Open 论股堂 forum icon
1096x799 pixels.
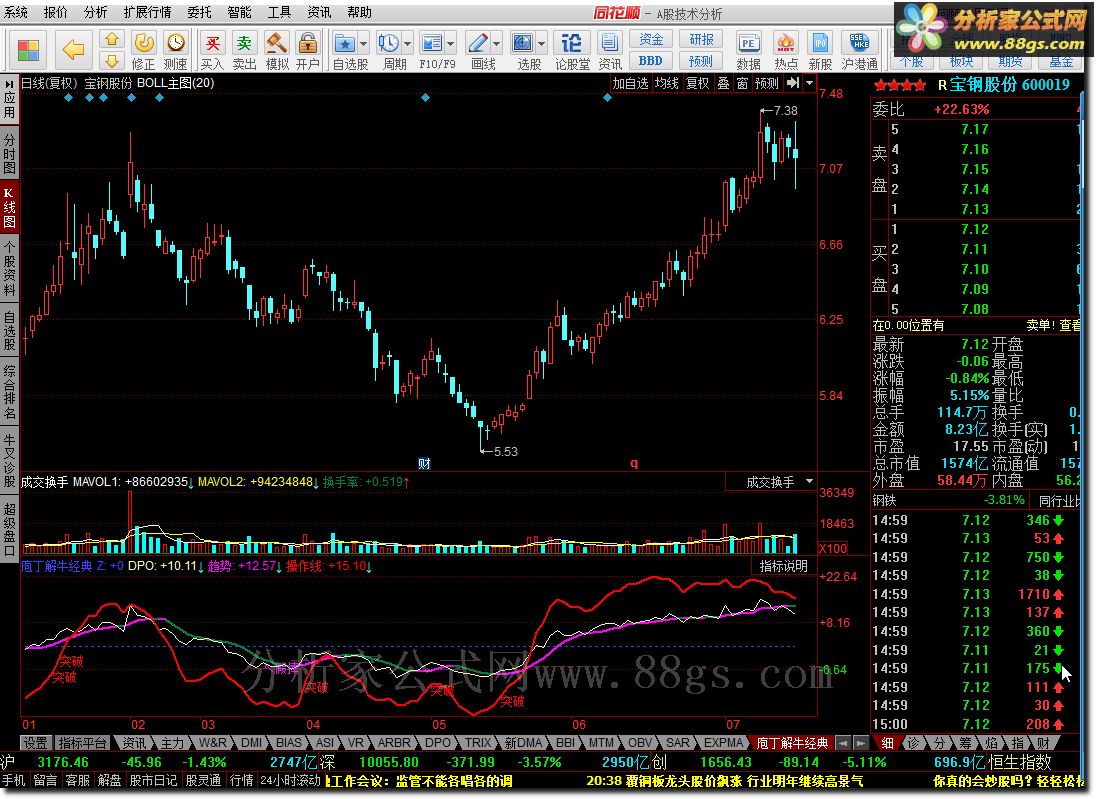(572, 50)
